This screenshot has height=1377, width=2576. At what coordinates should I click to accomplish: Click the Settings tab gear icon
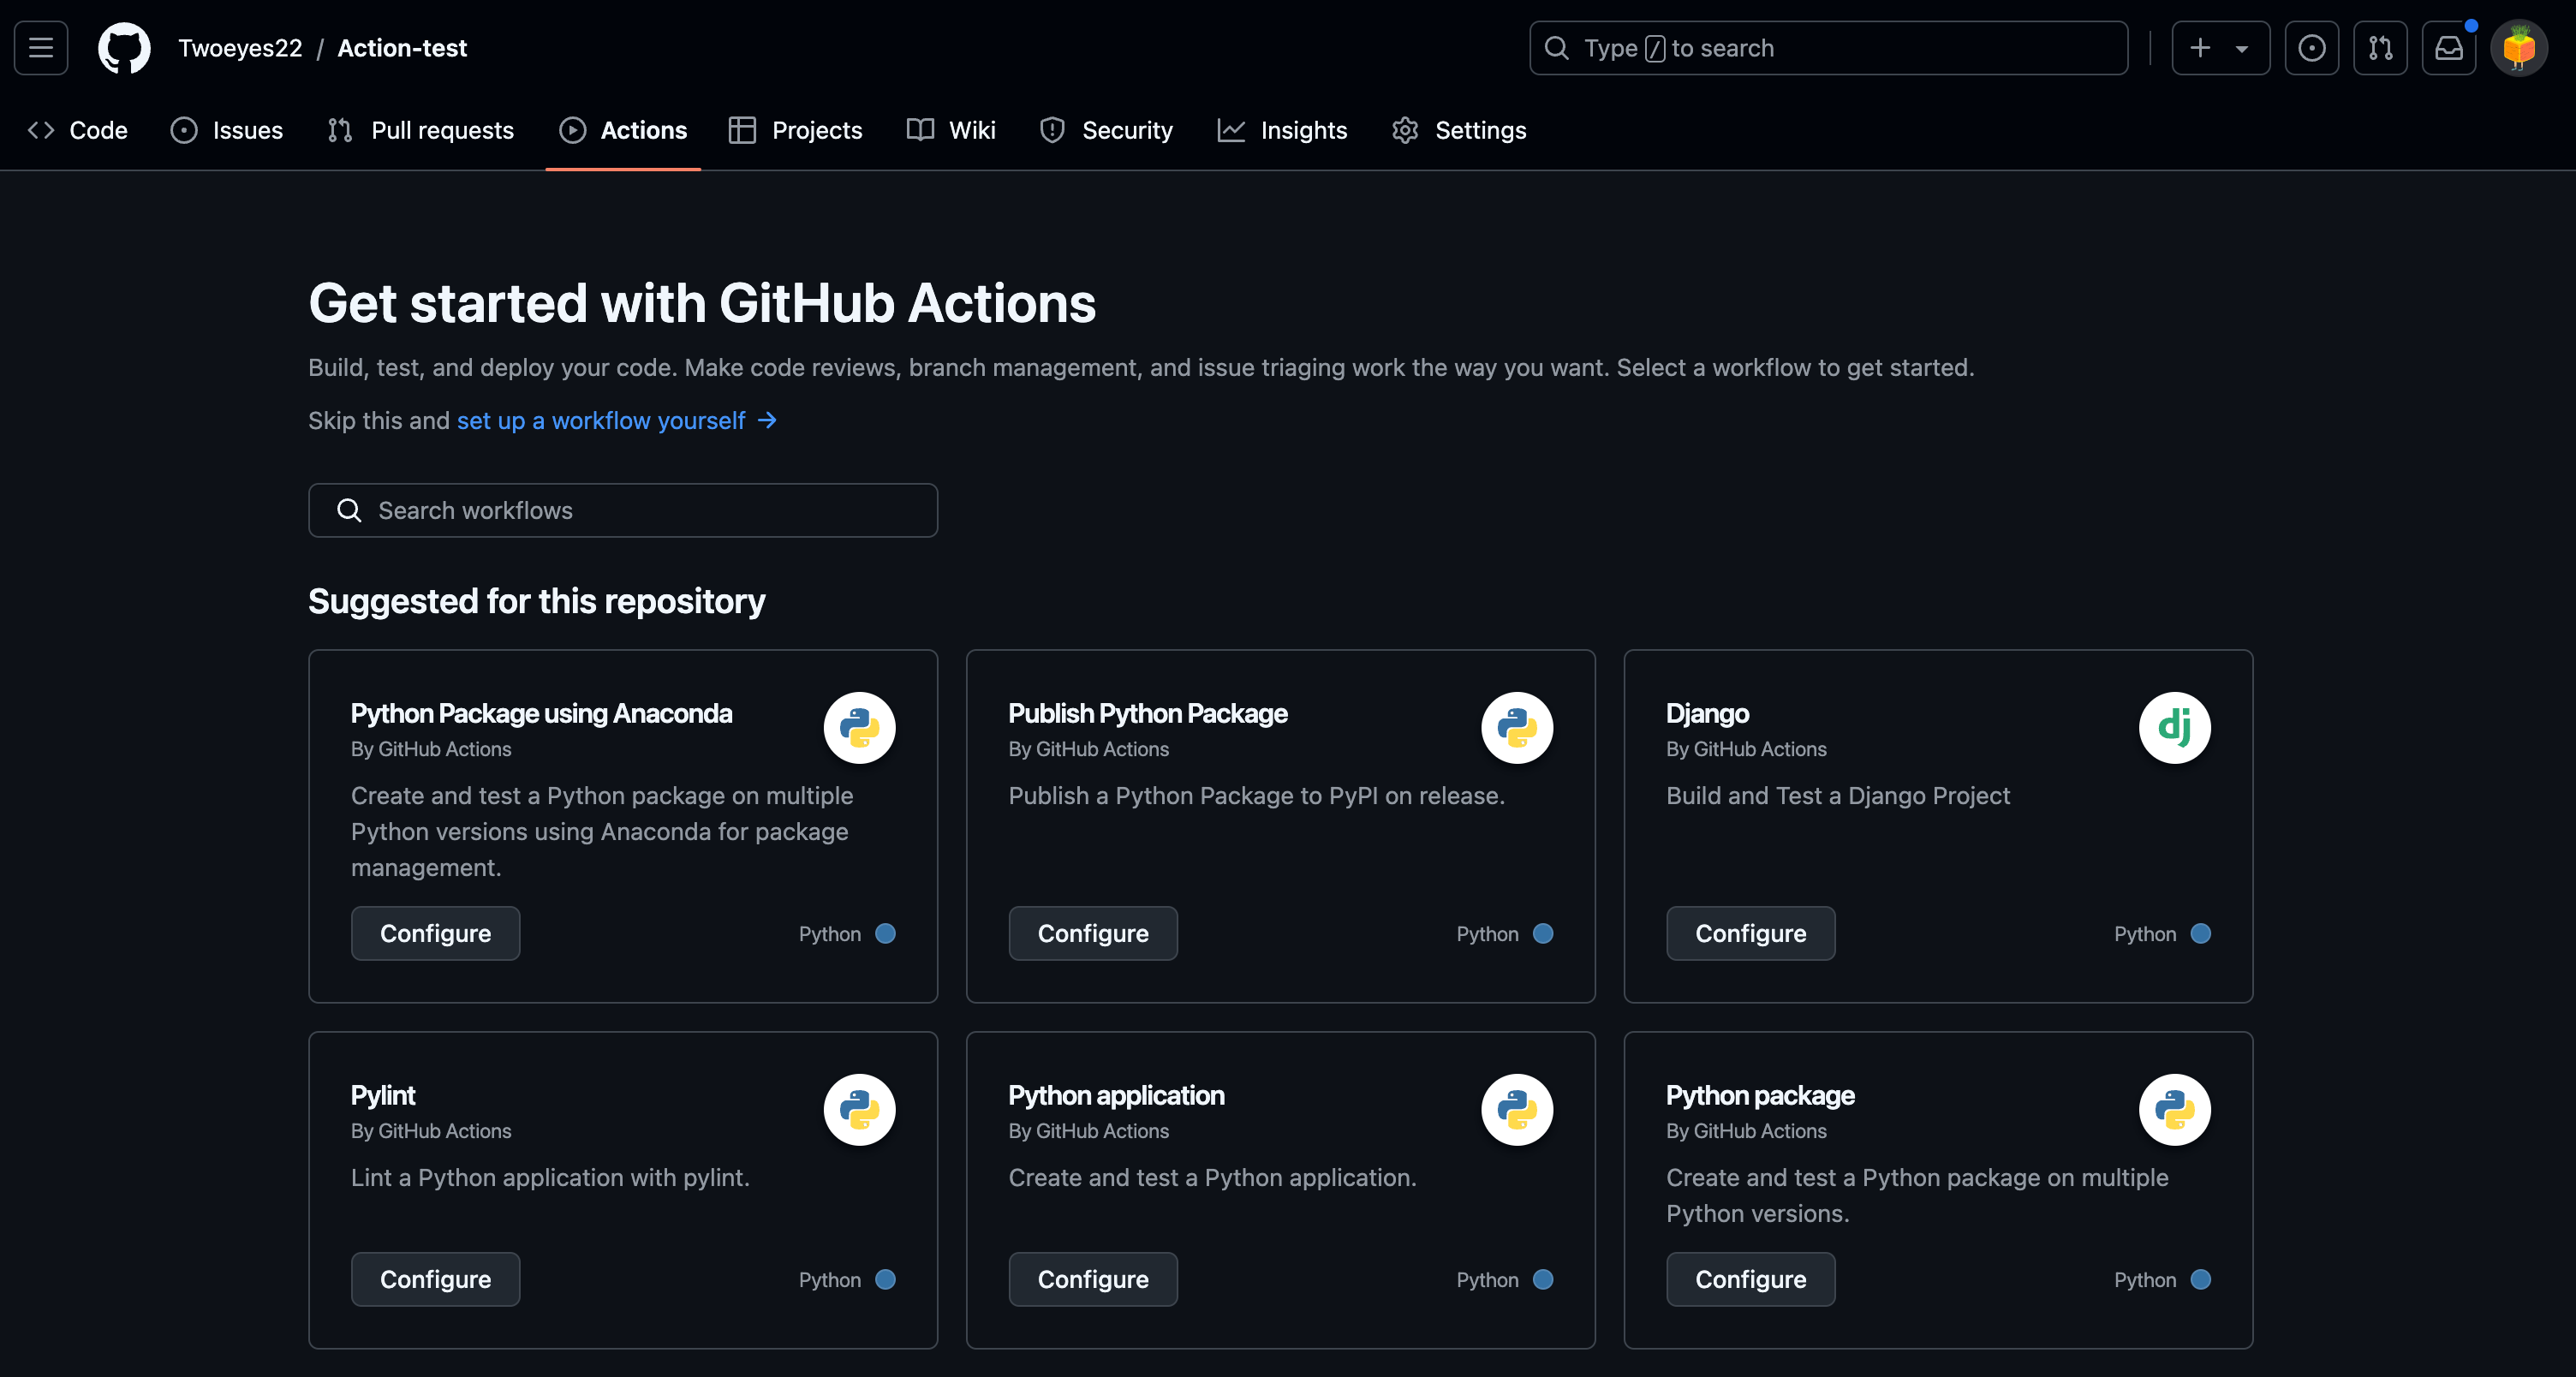(1405, 130)
